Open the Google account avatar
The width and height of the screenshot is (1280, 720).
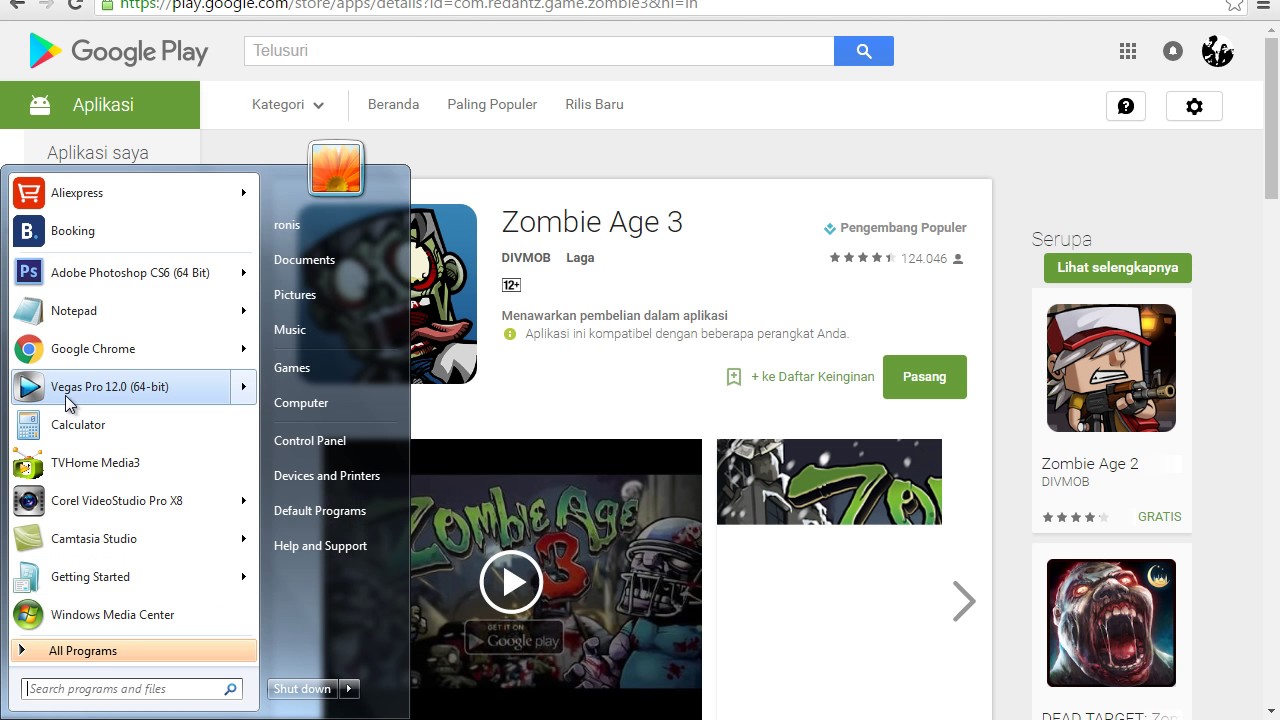(1217, 51)
